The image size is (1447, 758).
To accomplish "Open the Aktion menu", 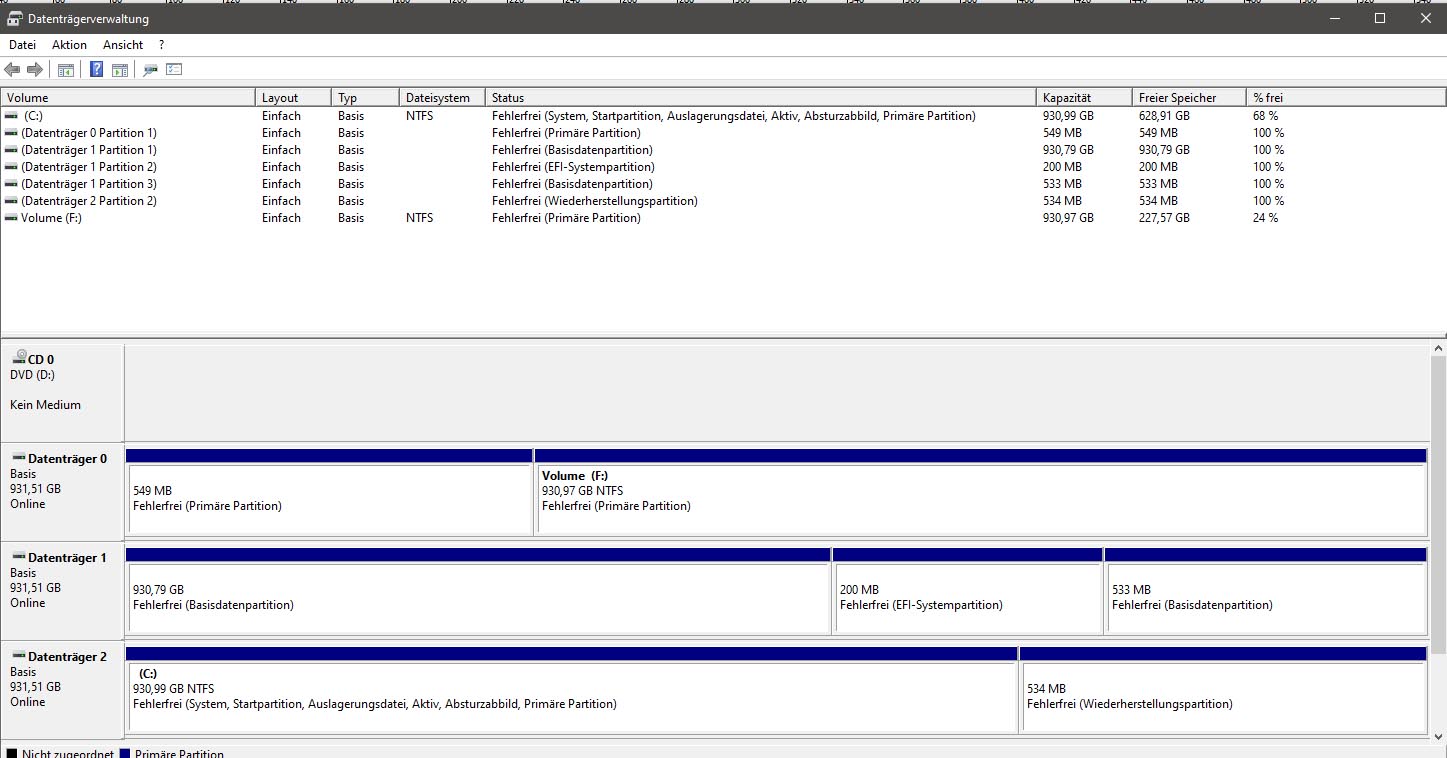I will click(70, 45).
